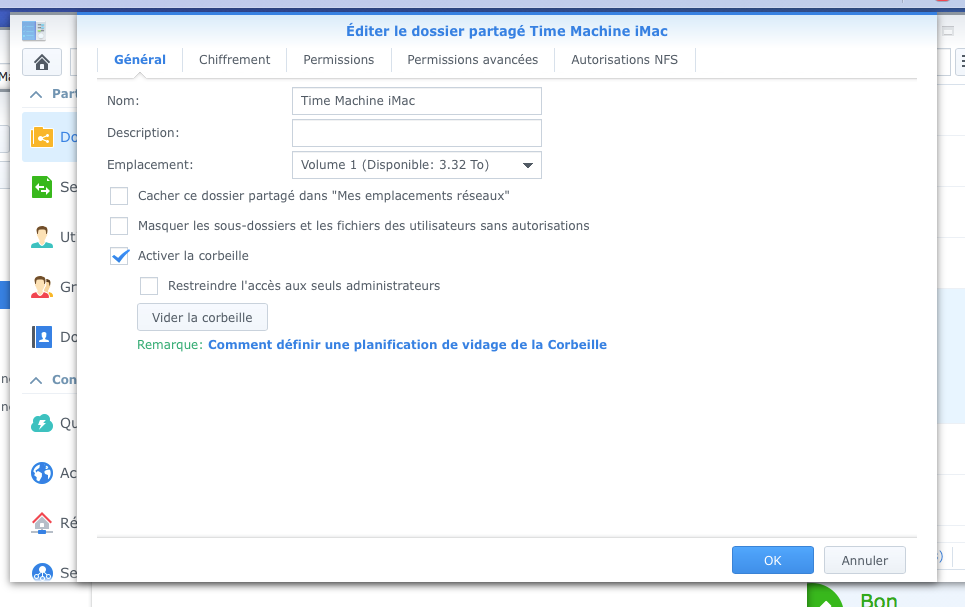Image resolution: width=965 pixels, height=607 pixels.
Task: Open the File Services green arrows icon
Action: [42, 187]
